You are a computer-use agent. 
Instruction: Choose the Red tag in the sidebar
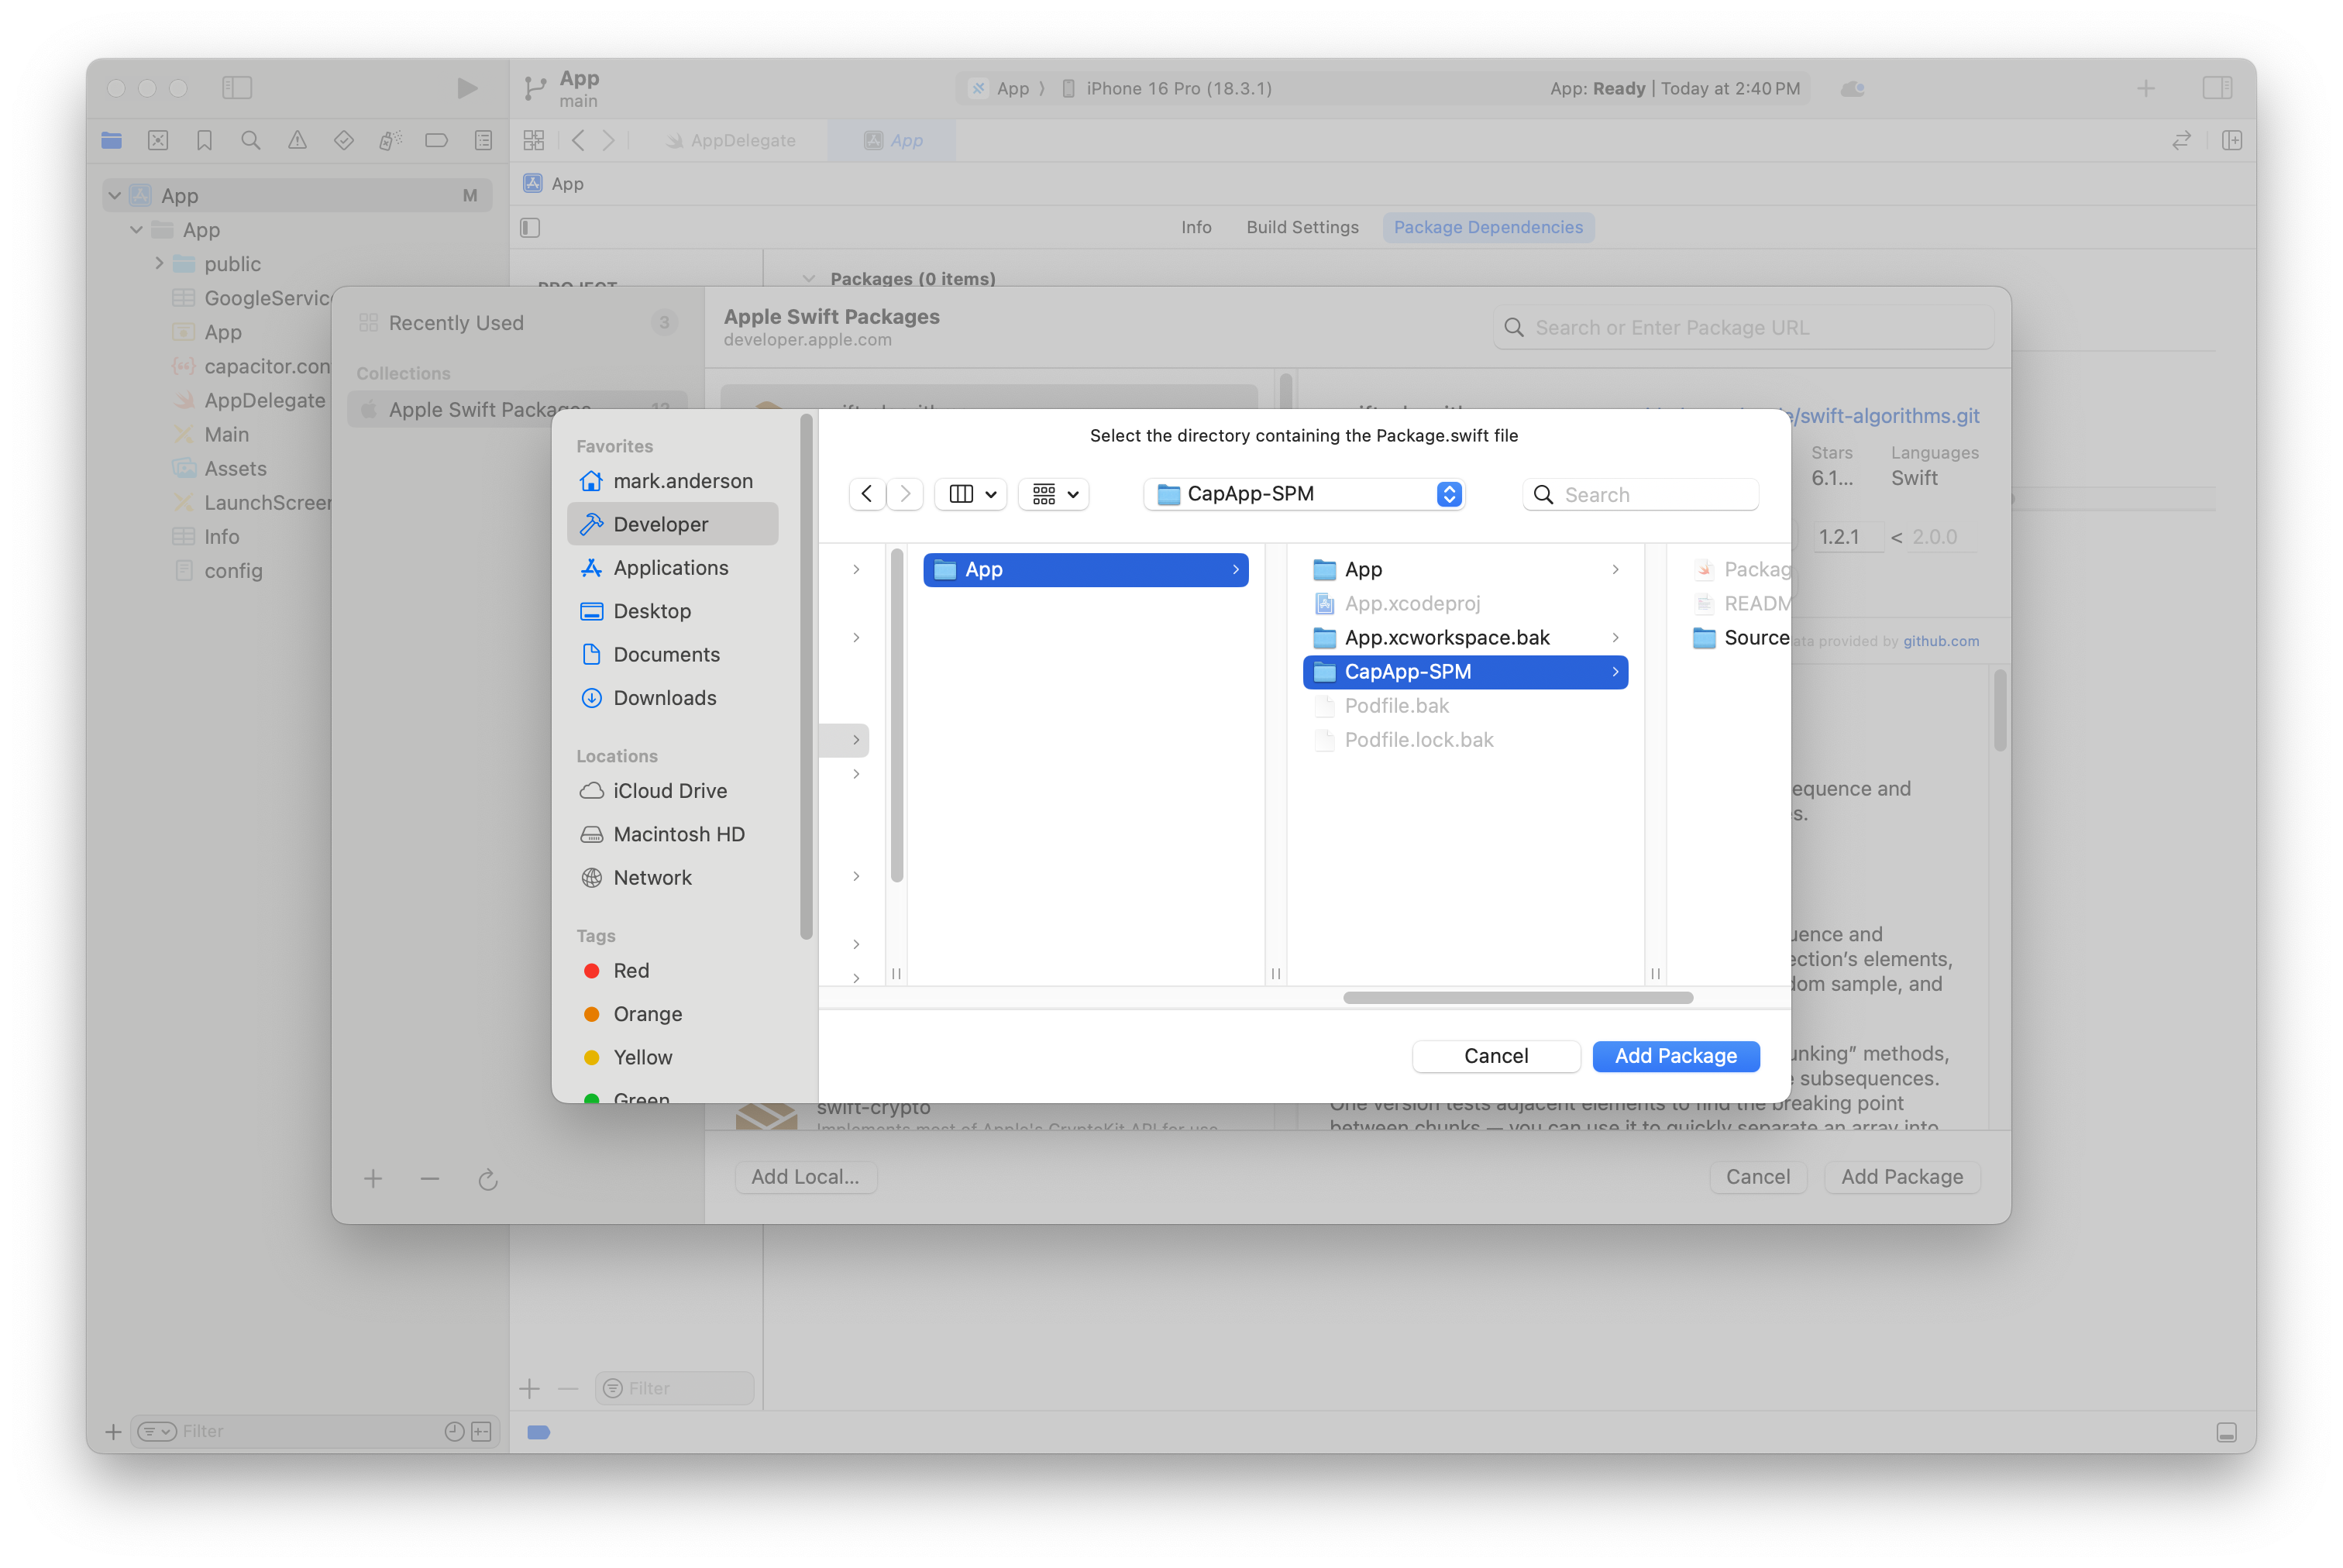pyautogui.click(x=631, y=970)
